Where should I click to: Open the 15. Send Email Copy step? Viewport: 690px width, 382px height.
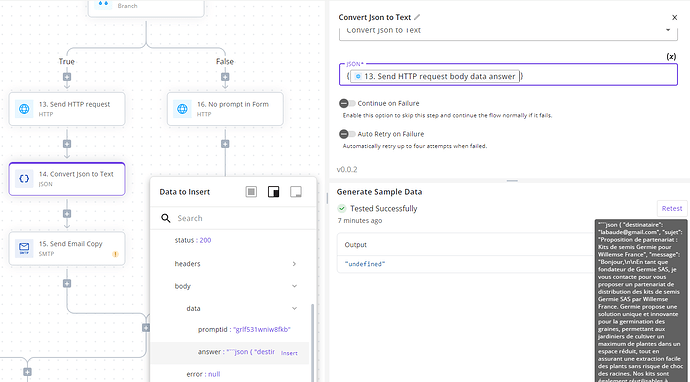pyautogui.click(x=67, y=248)
